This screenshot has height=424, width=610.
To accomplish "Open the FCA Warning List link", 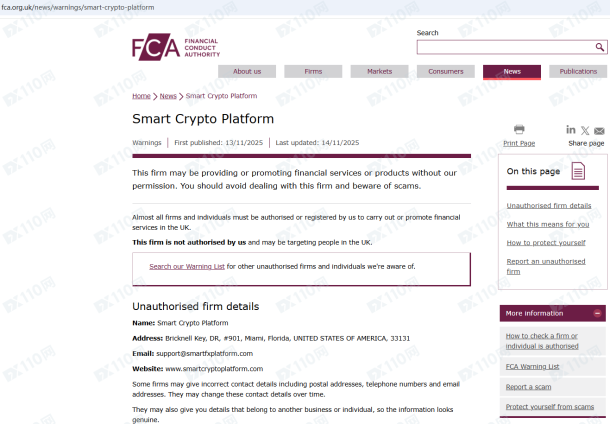I will coord(532,366).
